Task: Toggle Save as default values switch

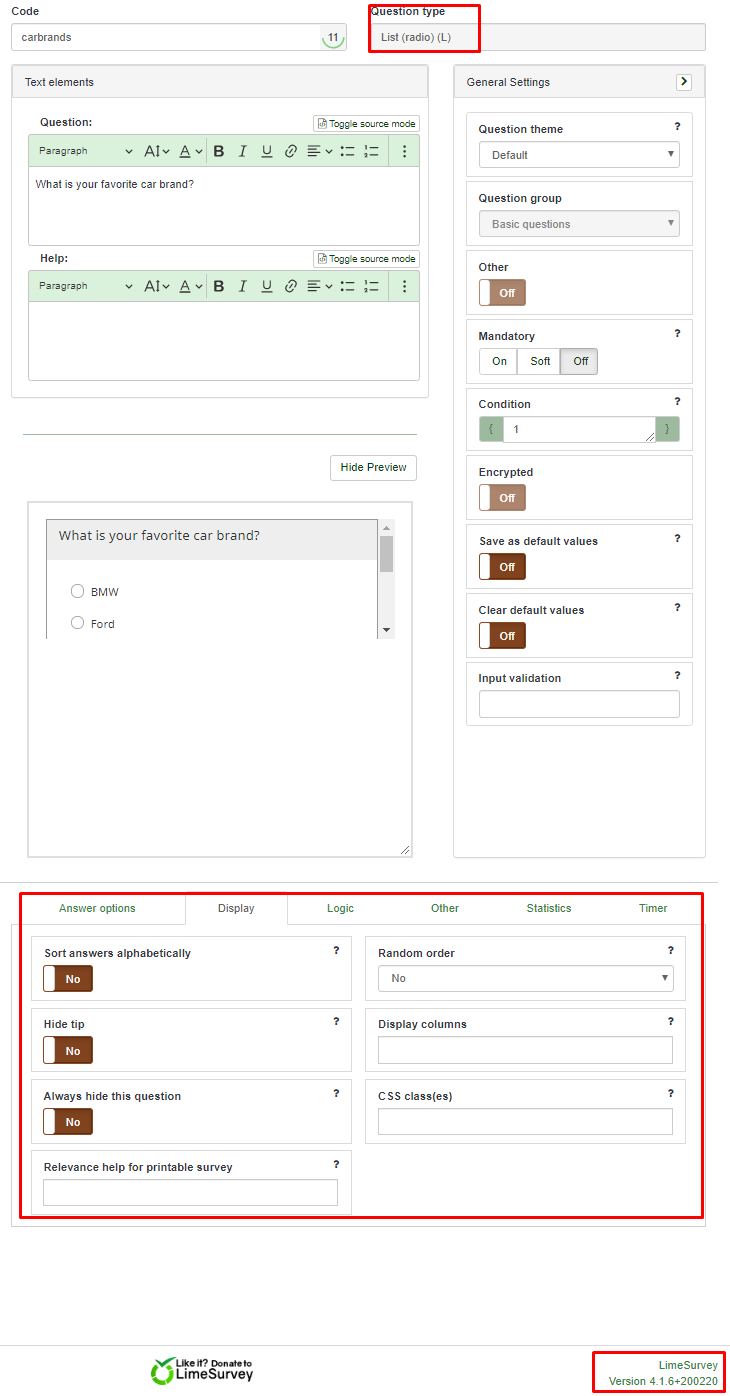Action: (502, 567)
